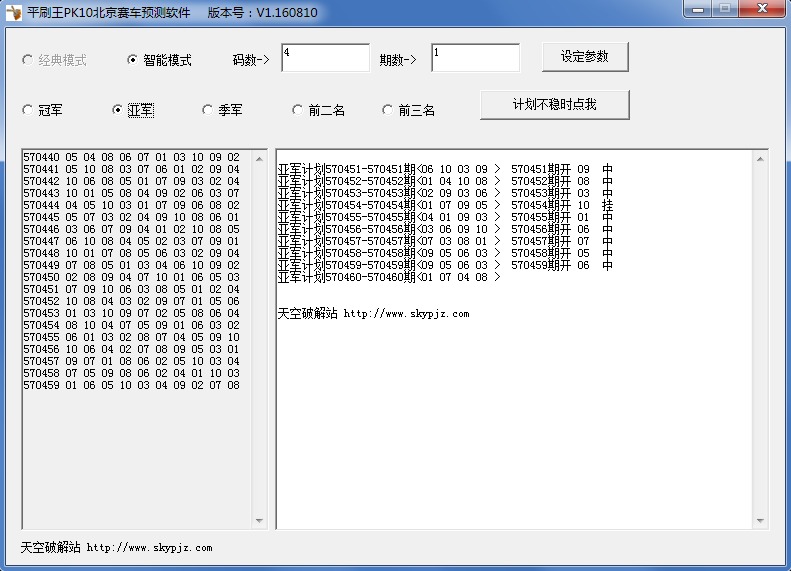
Task: Pick the 前三名 radio button
Action: pos(388,110)
